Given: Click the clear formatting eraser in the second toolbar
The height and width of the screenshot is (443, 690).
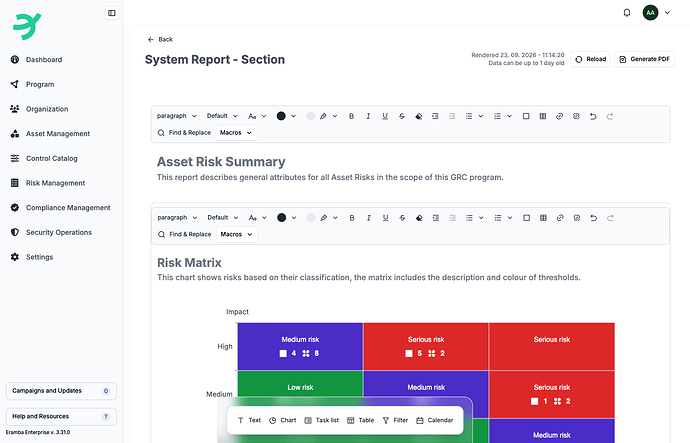Looking at the screenshot, I should (x=419, y=218).
